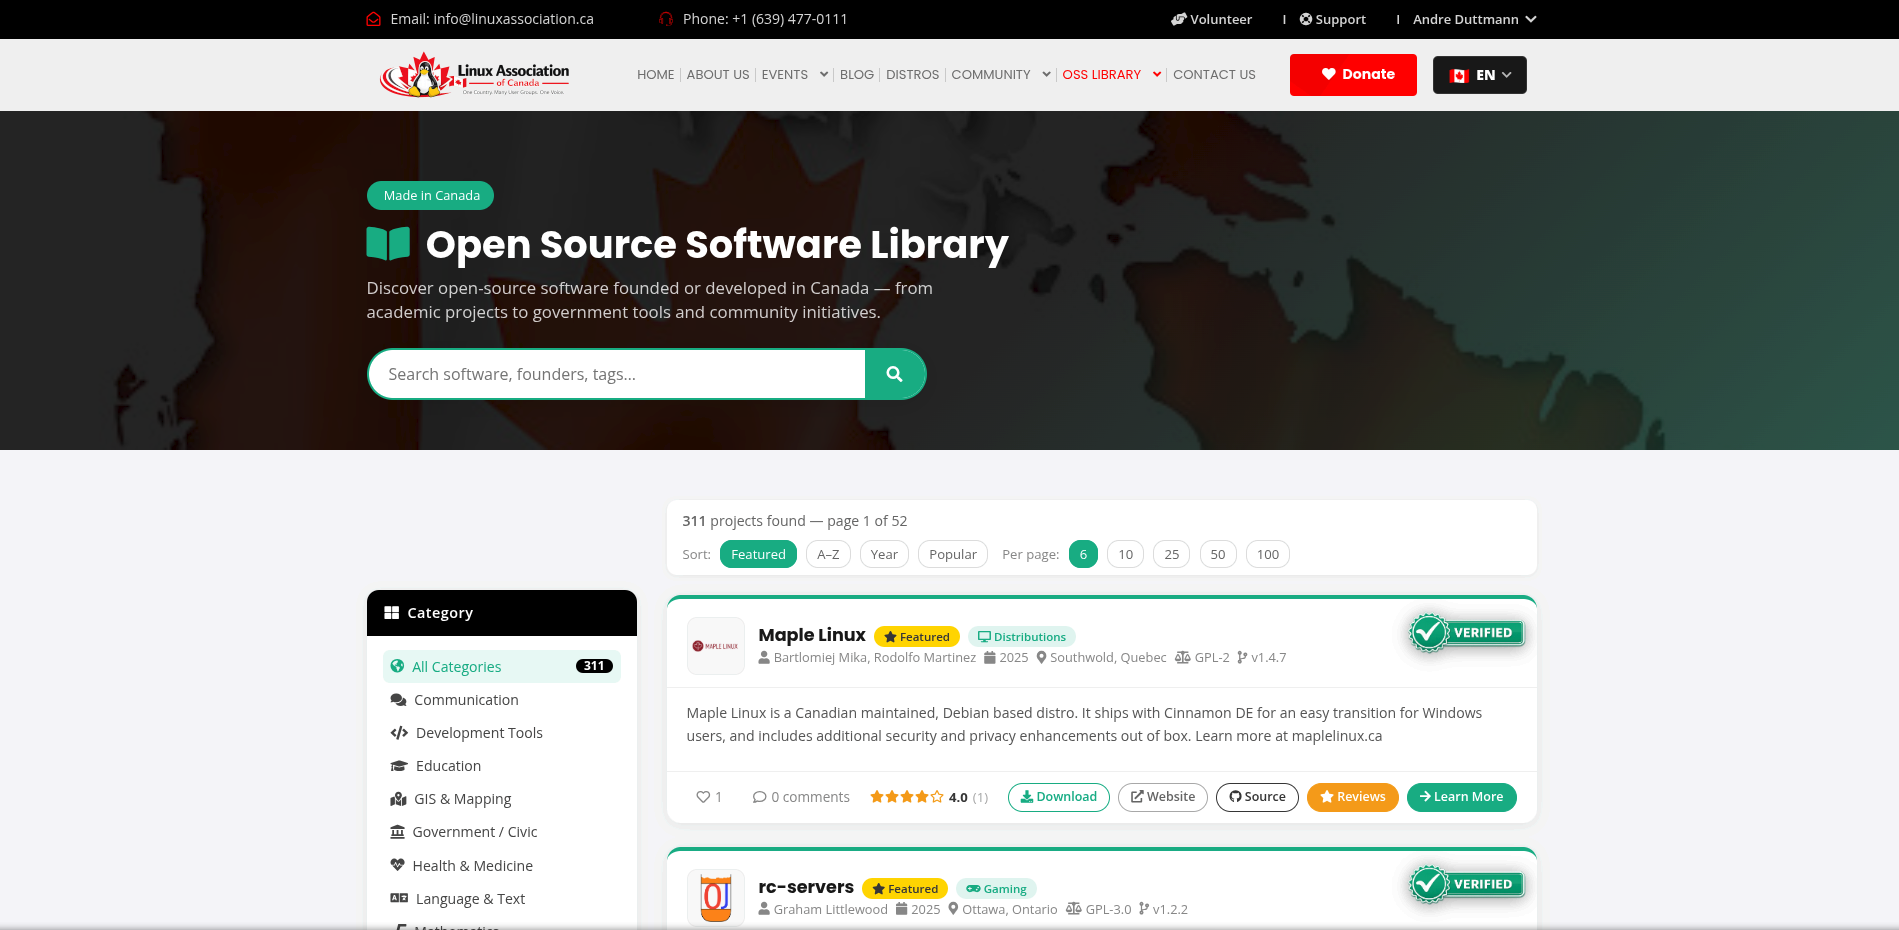Viewport: 1899px width, 930px height.
Task: Open Maple Linux Reviews
Action: (1353, 797)
